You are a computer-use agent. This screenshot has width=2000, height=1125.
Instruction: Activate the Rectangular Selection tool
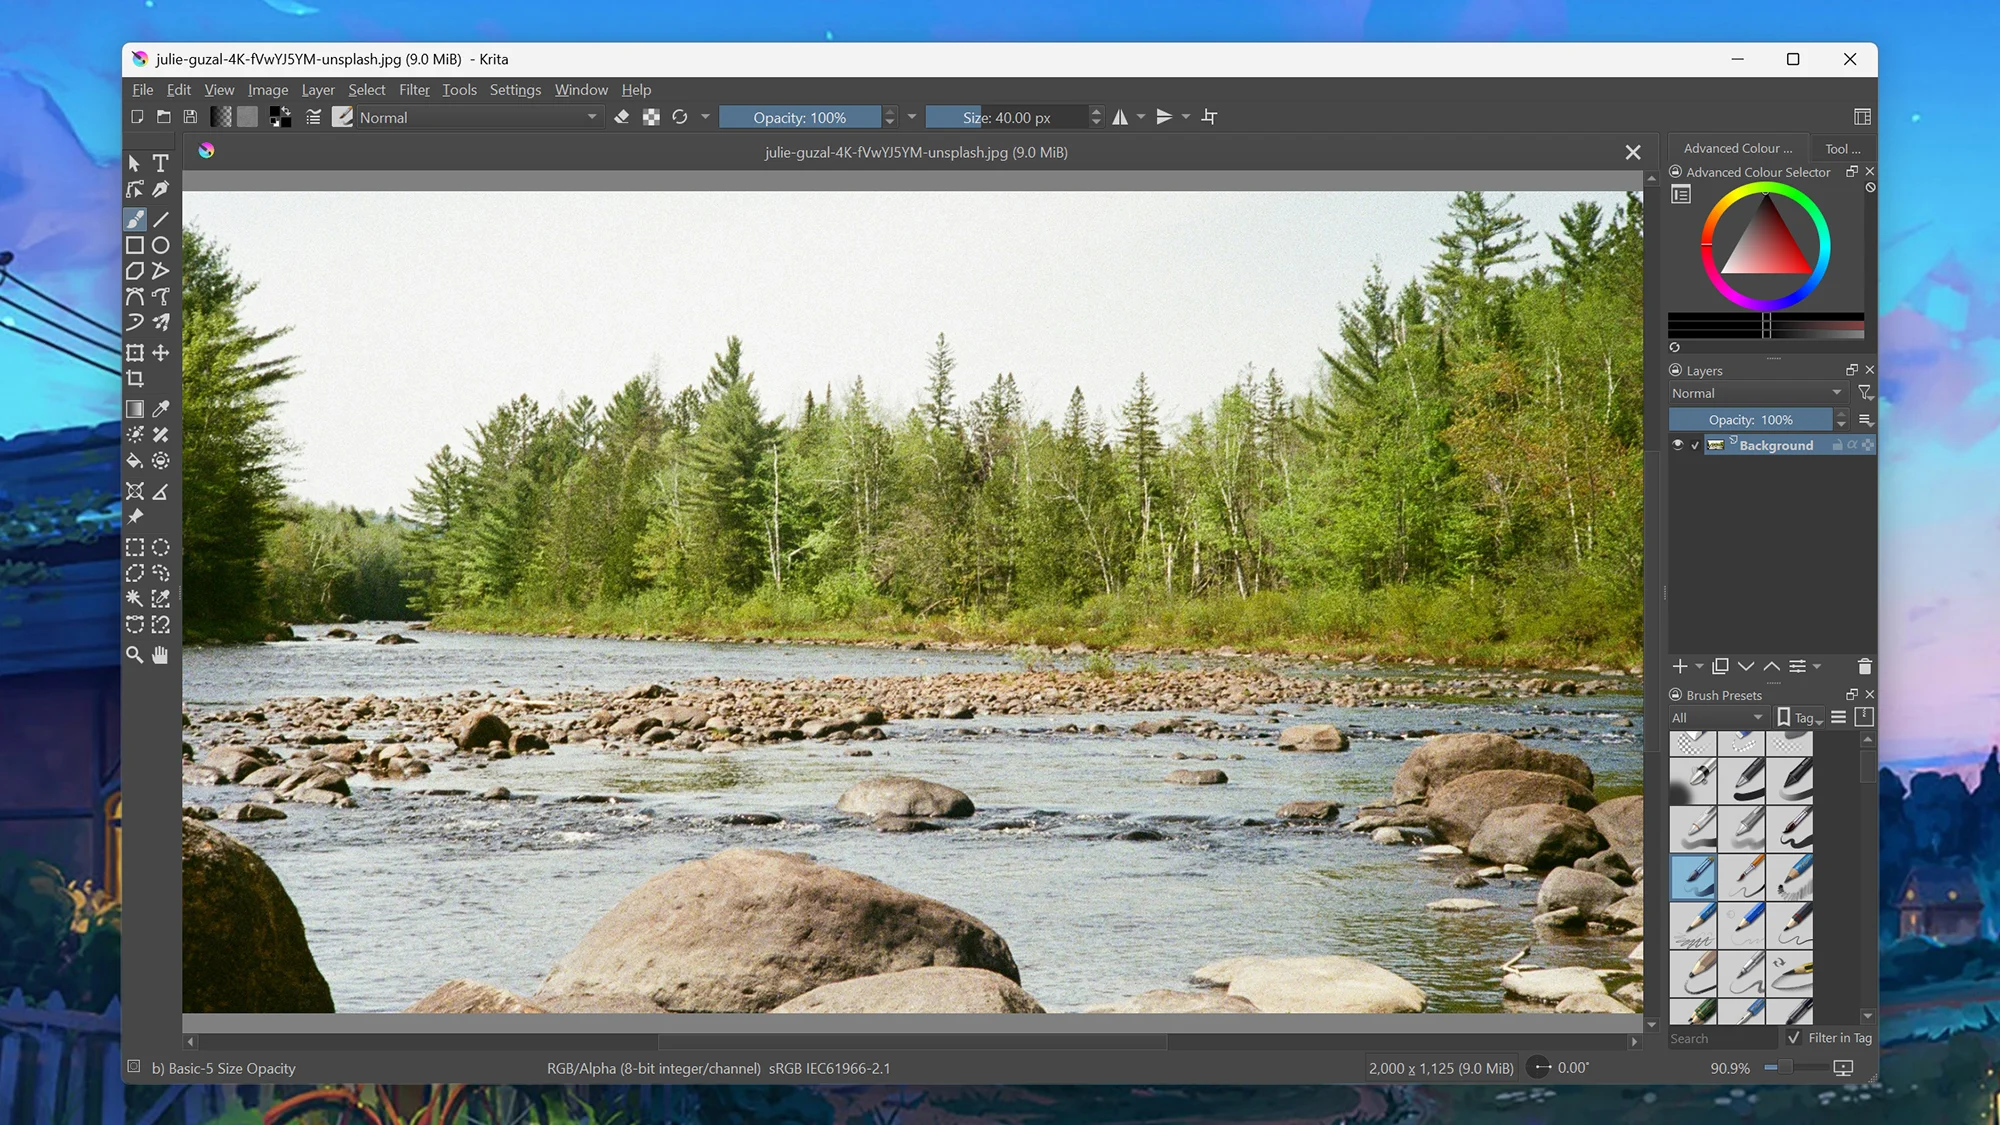135,547
